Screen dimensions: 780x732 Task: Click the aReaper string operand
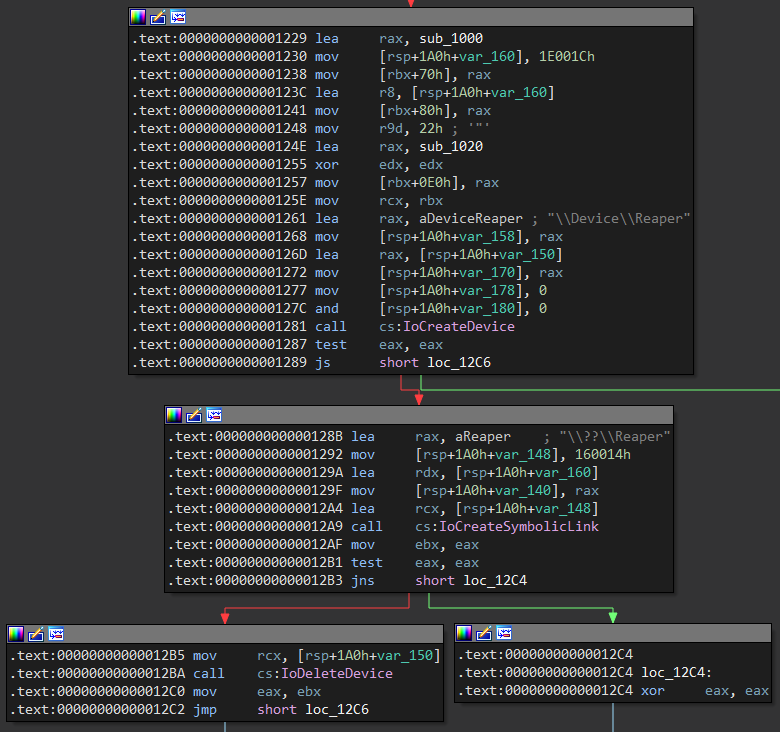tap(483, 437)
